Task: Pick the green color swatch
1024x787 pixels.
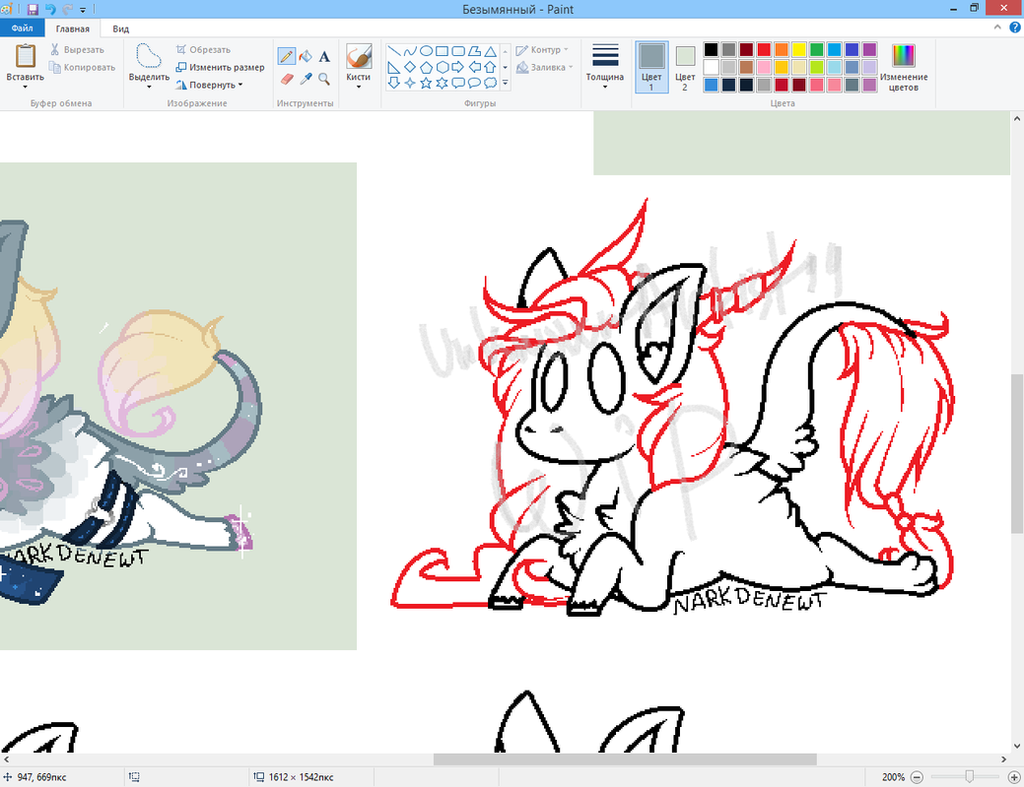Action: (x=816, y=50)
